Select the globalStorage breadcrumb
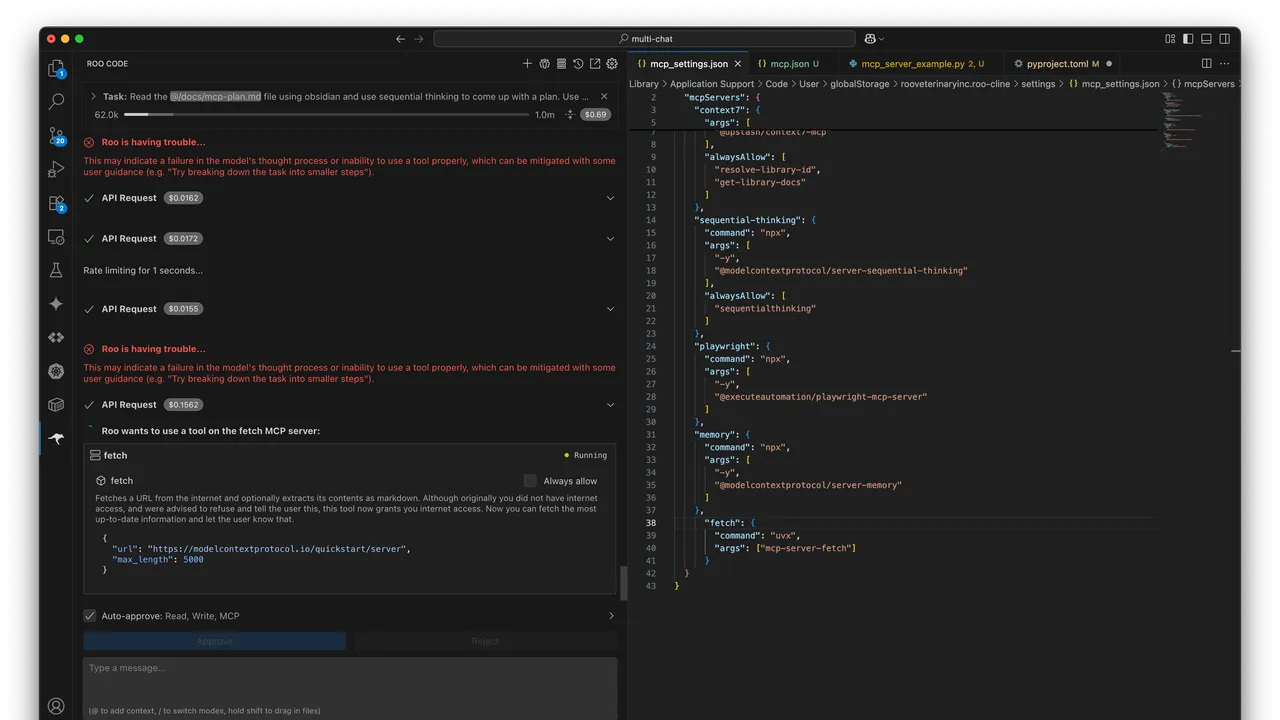Viewport: 1280px width, 720px height. [x=859, y=84]
